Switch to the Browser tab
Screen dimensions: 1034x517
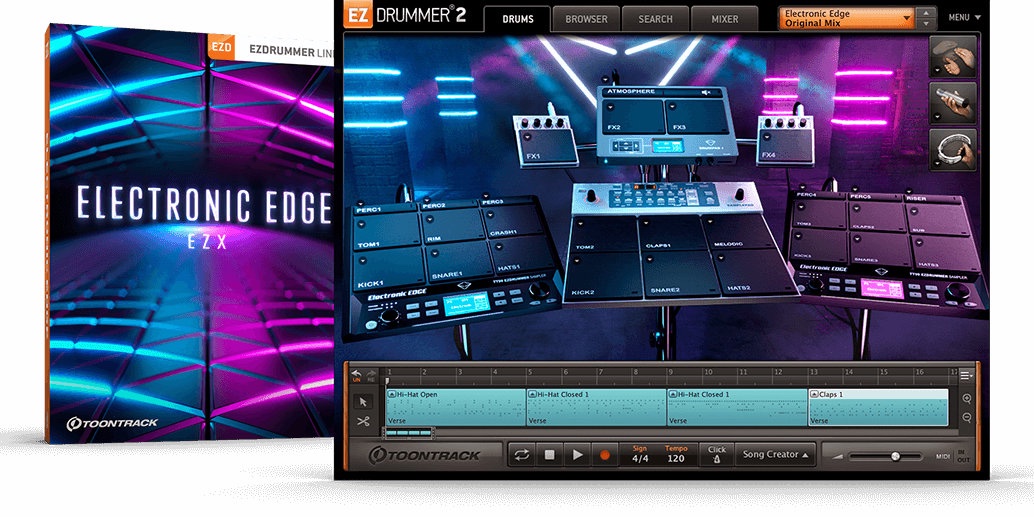[x=585, y=18]
